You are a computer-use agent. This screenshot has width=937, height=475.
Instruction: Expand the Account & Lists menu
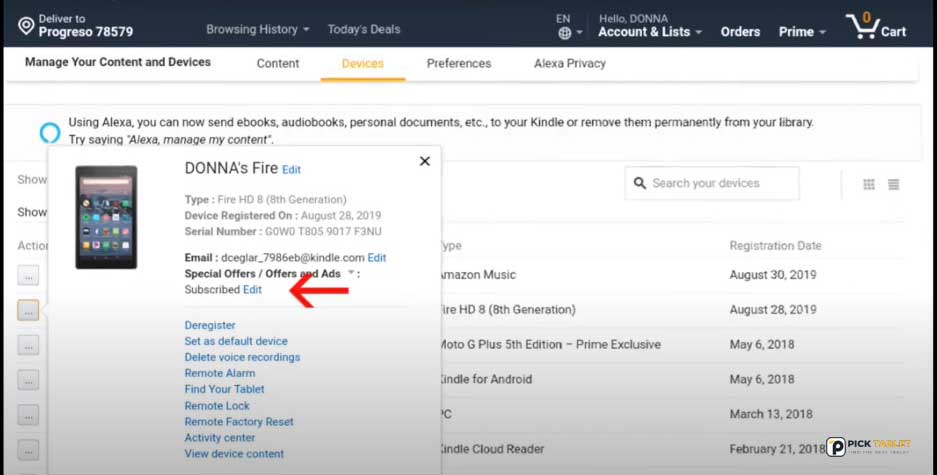[x=650, y=32]
